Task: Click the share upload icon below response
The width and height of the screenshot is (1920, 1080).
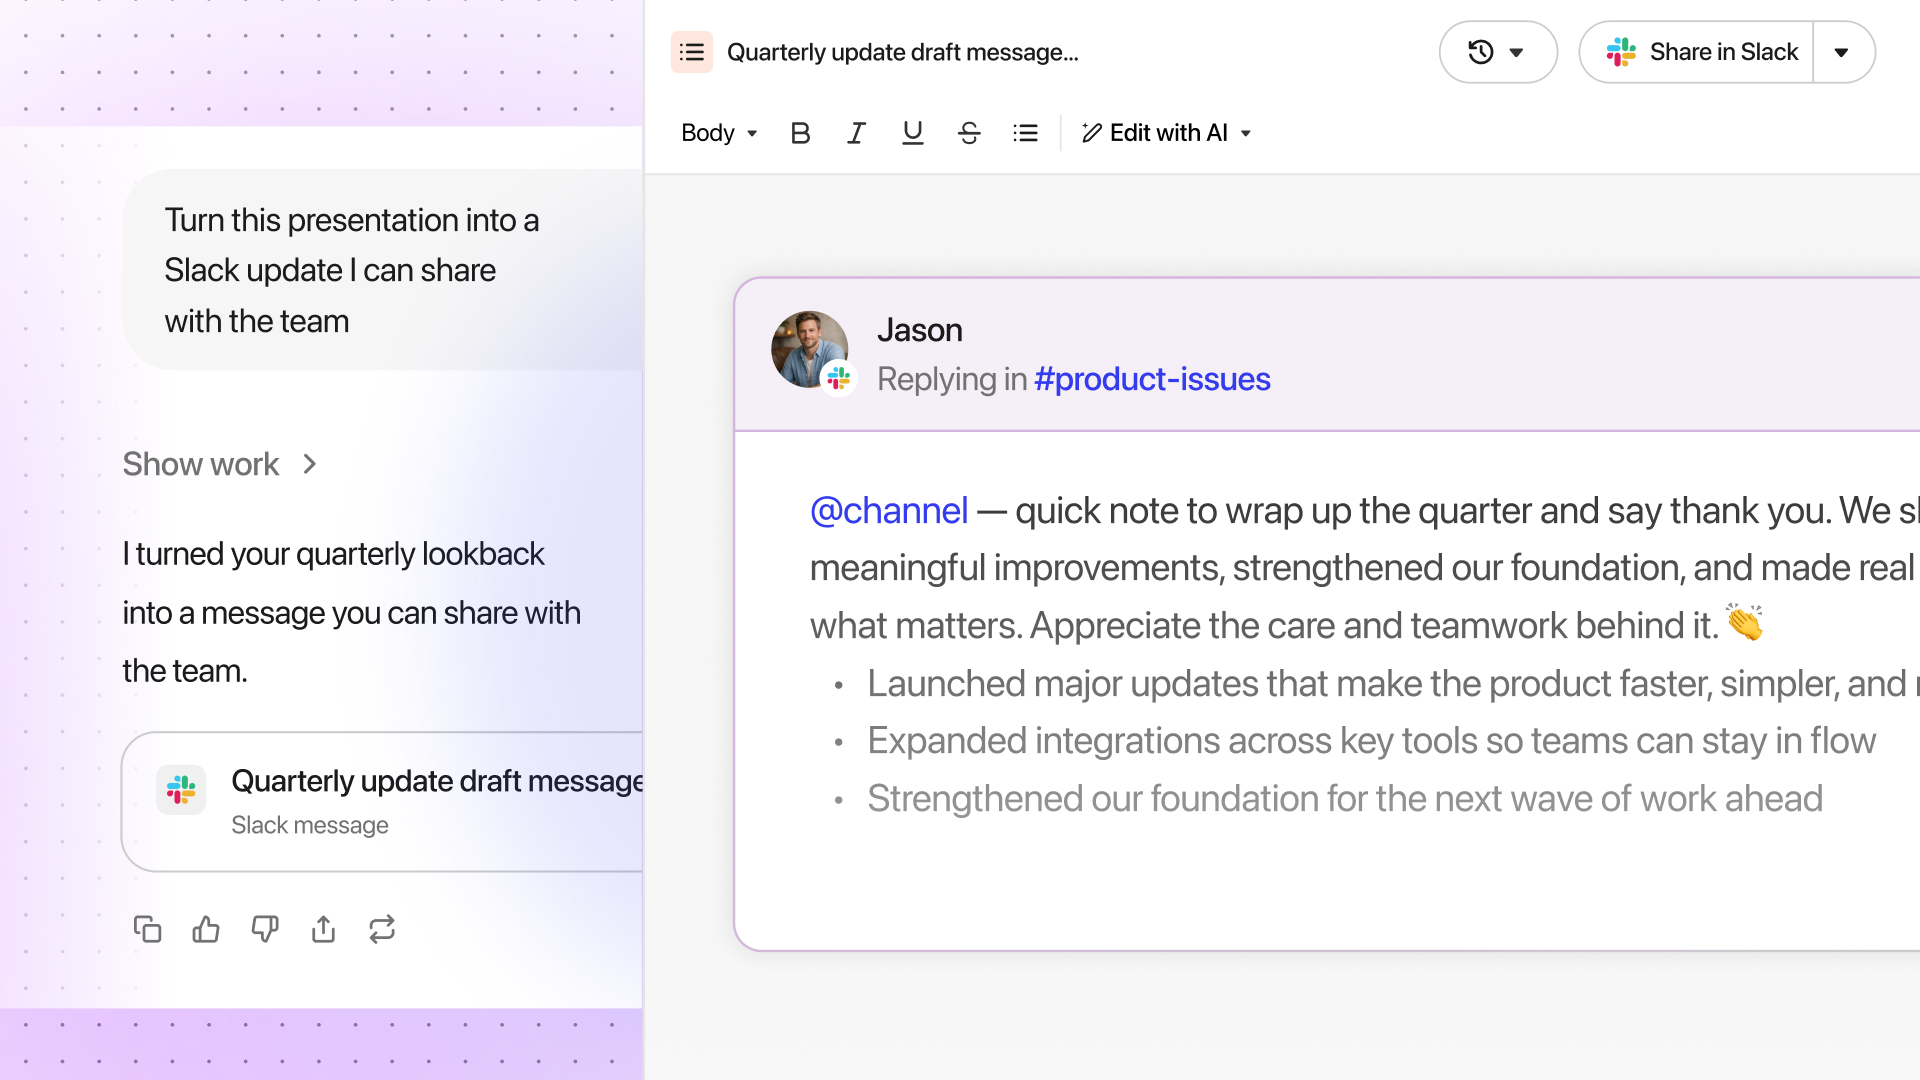Action: (x=323, y=929)
